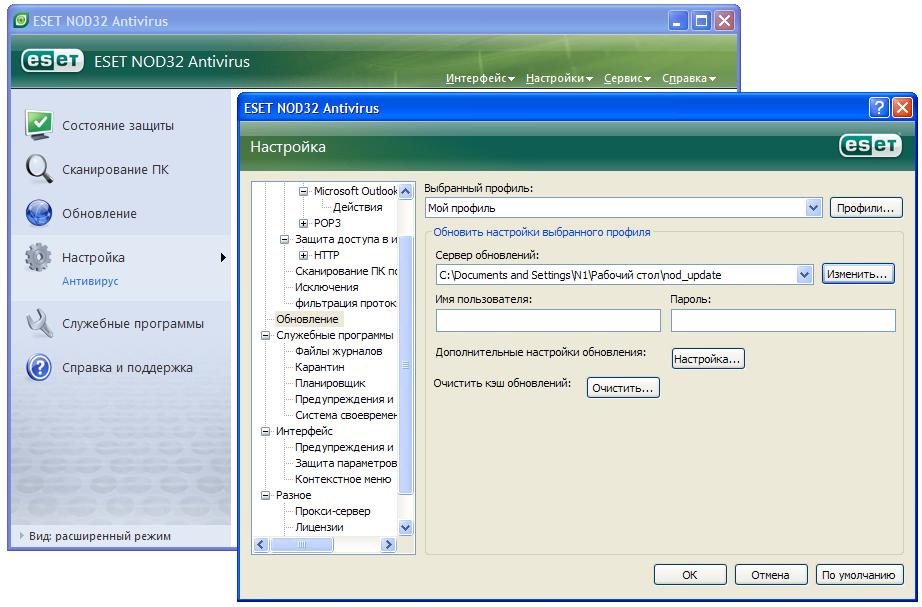The height and width of the screenshot is (607, 922).
Task: Collapse the Служебные программы tree node
Action: (266, 335)
